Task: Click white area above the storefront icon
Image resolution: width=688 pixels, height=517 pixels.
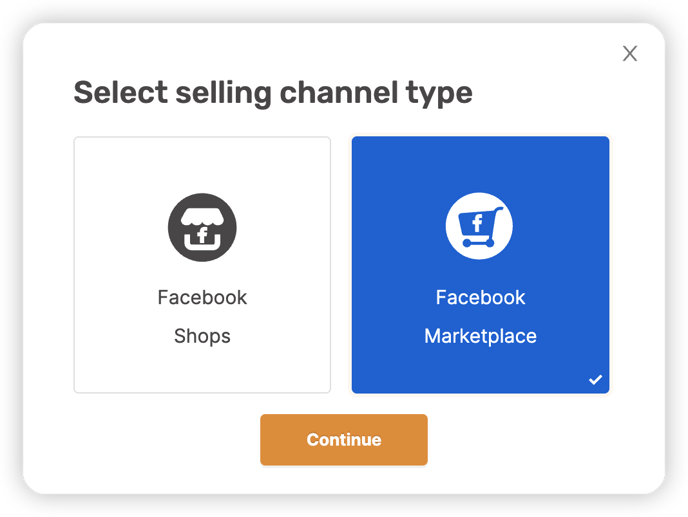Action: tap(202, 165)
